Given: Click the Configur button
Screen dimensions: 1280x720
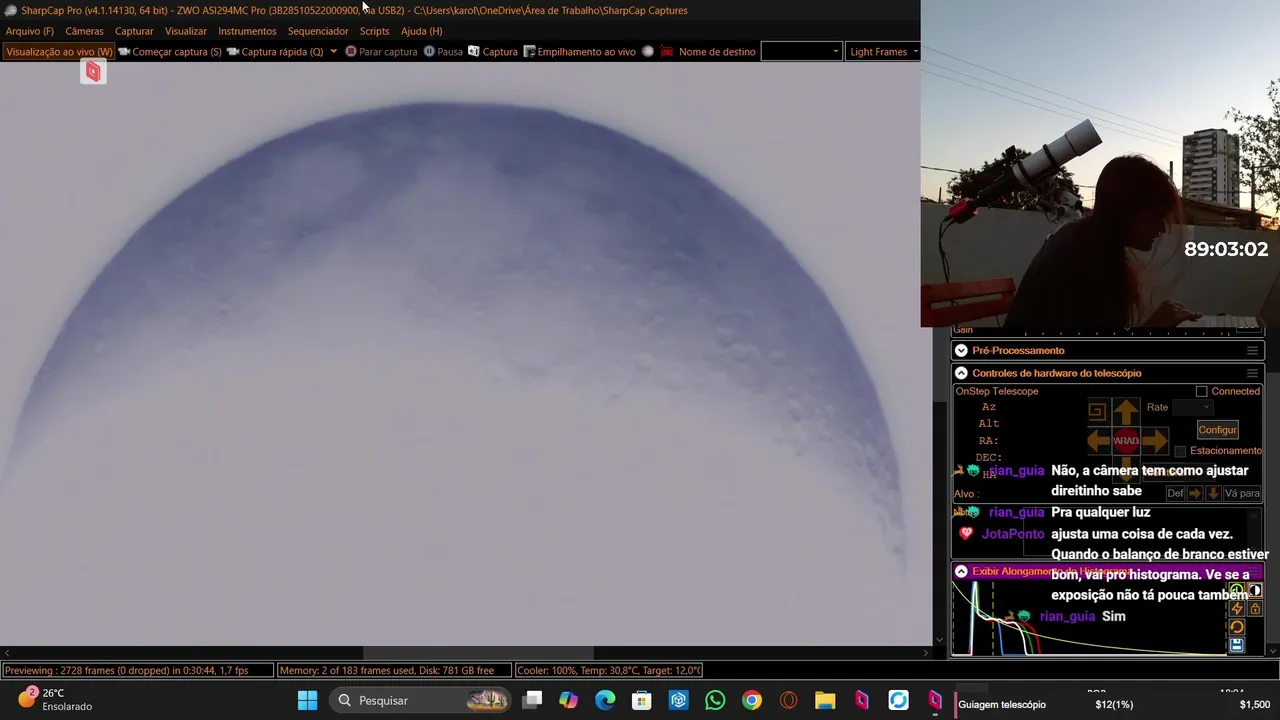Looking at the screenshot, I should coord(1217,430).
